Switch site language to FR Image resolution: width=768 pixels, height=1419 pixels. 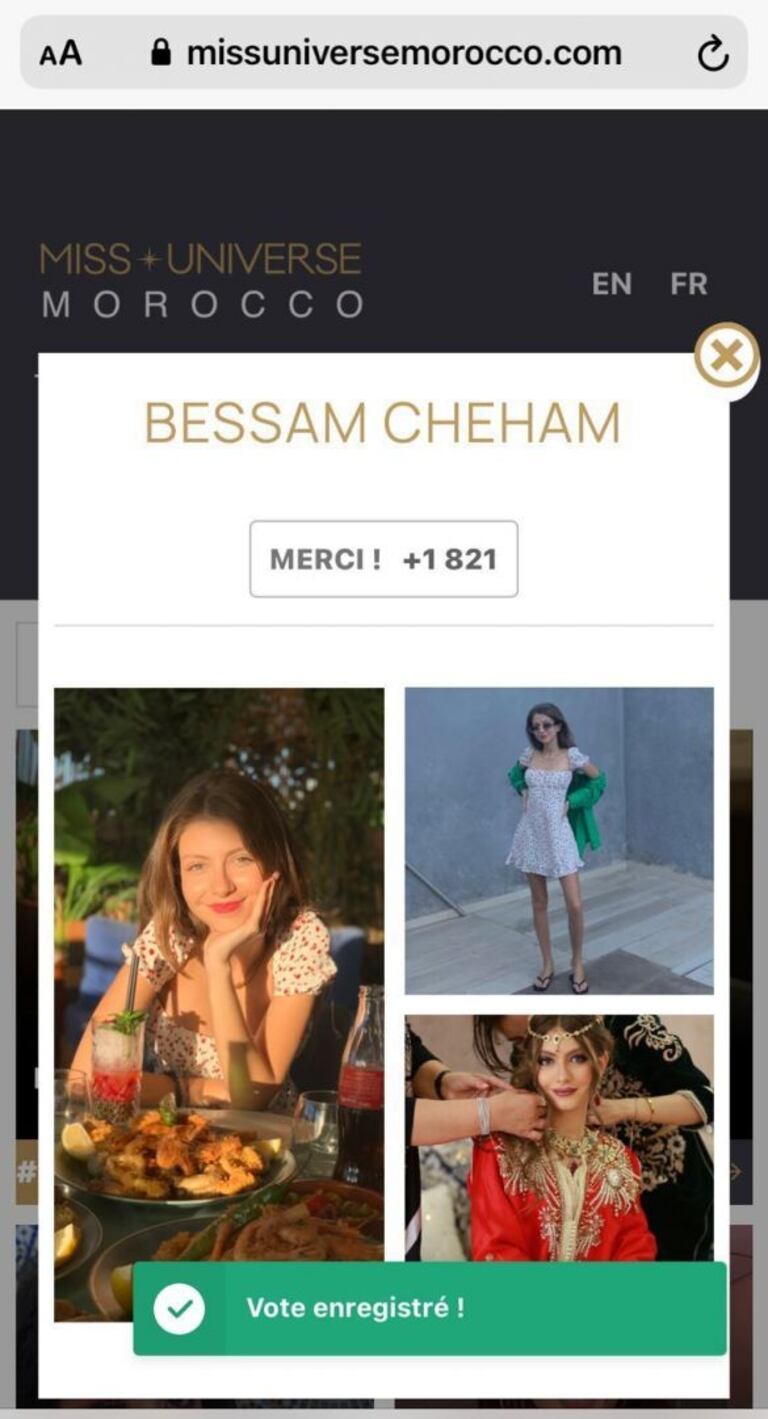689,284
